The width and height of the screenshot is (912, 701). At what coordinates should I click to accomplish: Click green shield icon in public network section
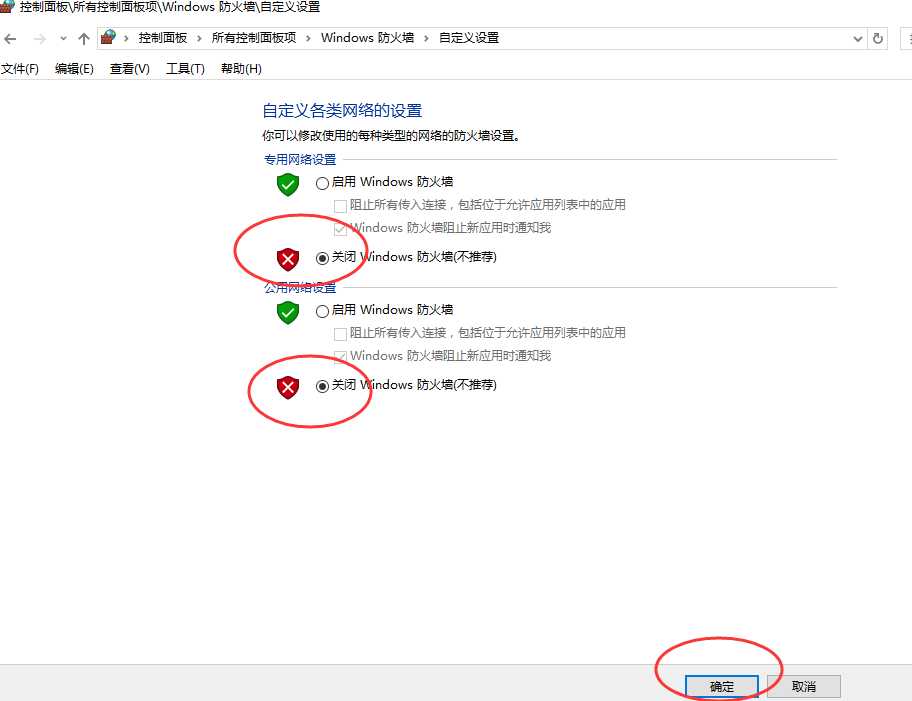(x=287, y=312)
